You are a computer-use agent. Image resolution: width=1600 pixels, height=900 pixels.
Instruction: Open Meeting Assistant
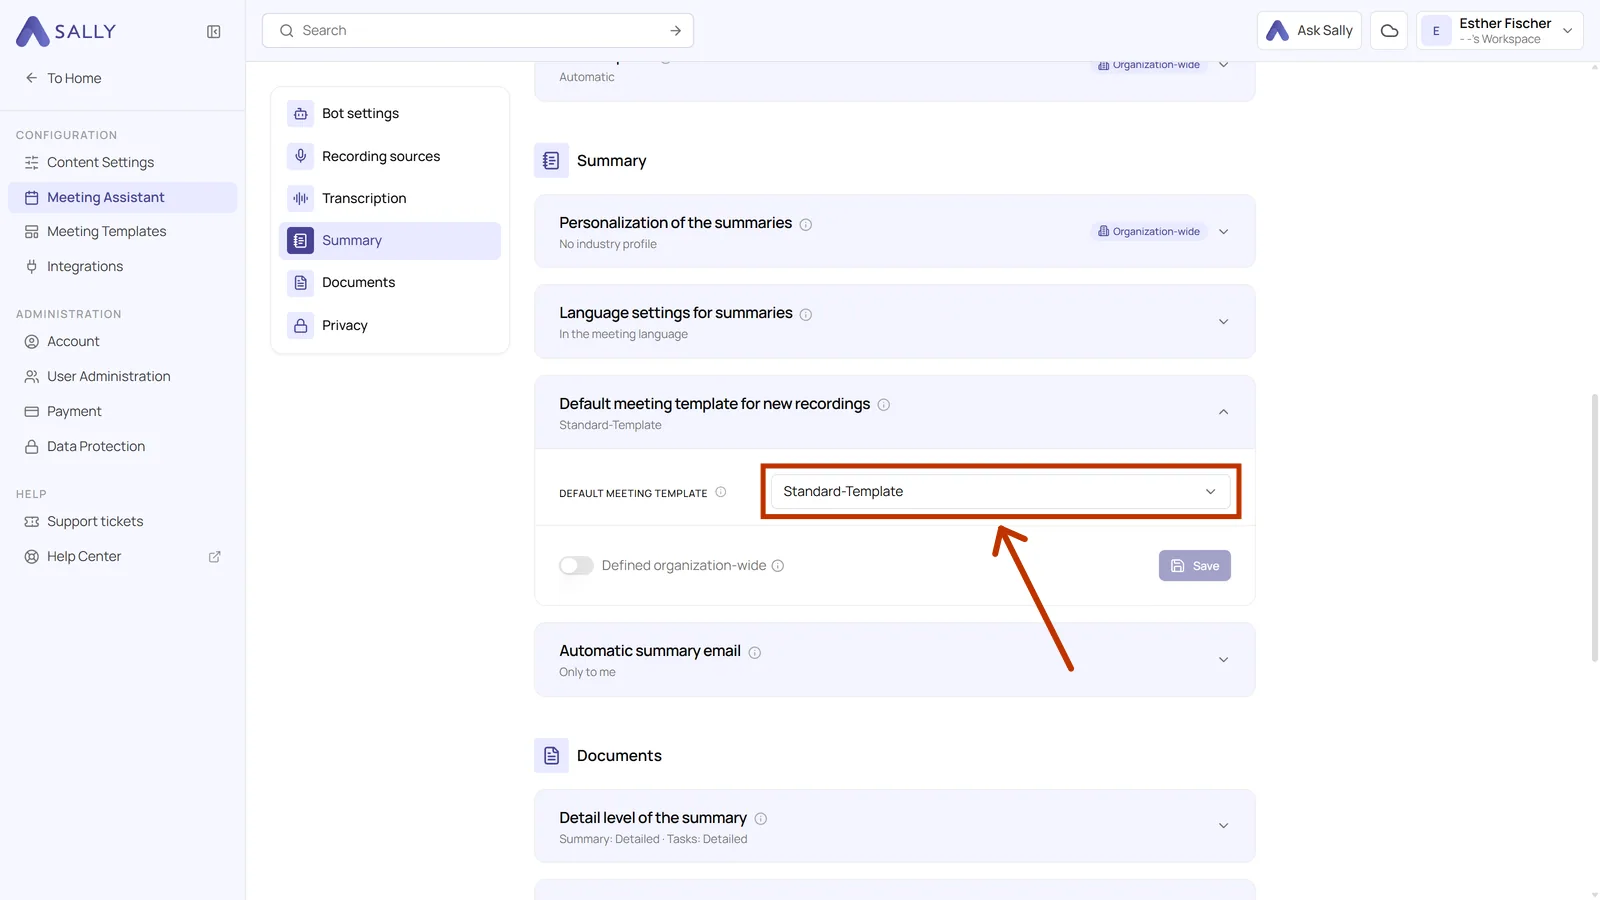(122, 197)
